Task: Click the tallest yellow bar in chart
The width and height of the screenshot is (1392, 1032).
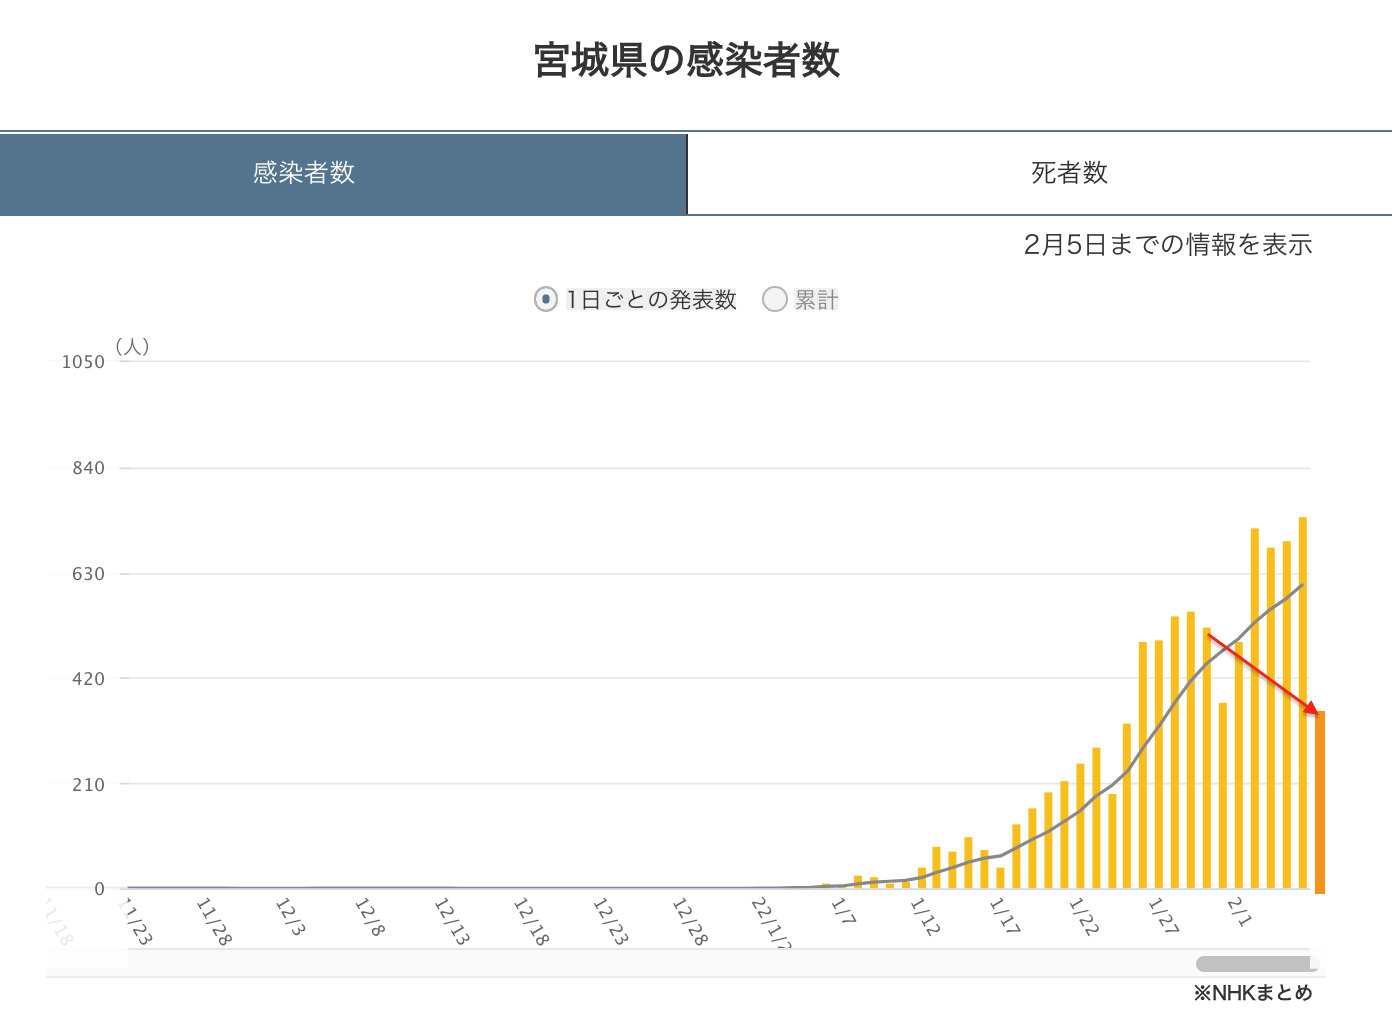Action: (x=1303, y=700)
